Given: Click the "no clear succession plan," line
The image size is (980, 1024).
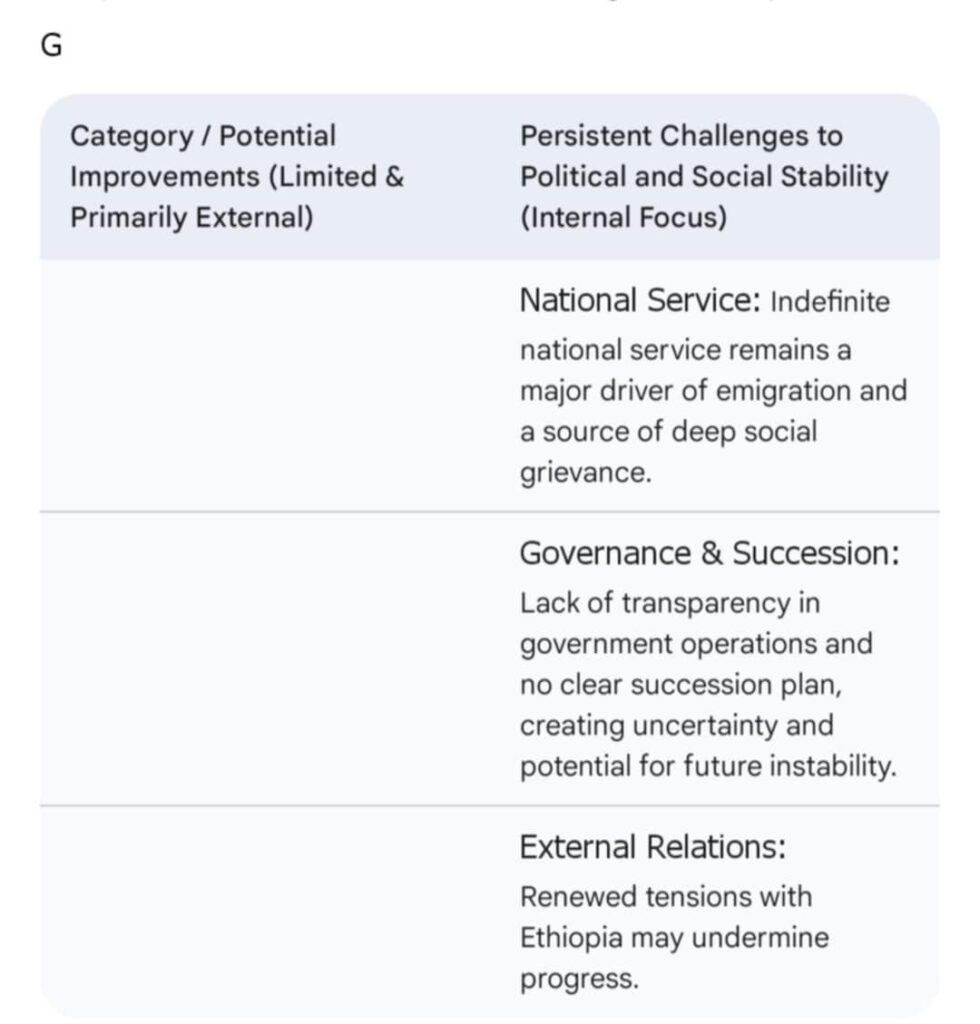Looking at the screenshot, I should (x=676, y=685).
